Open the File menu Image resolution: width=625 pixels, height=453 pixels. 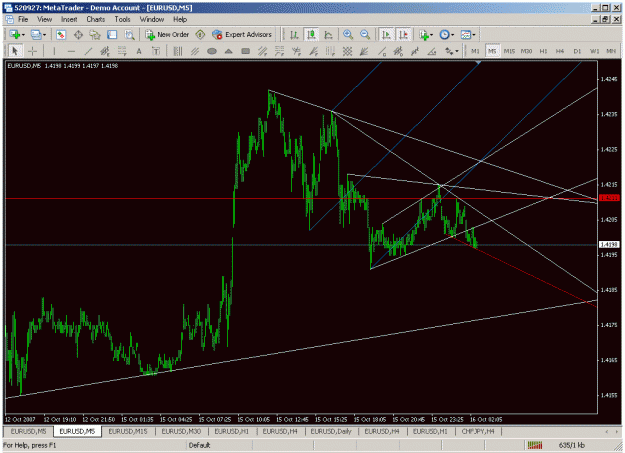tap(23, 19)
